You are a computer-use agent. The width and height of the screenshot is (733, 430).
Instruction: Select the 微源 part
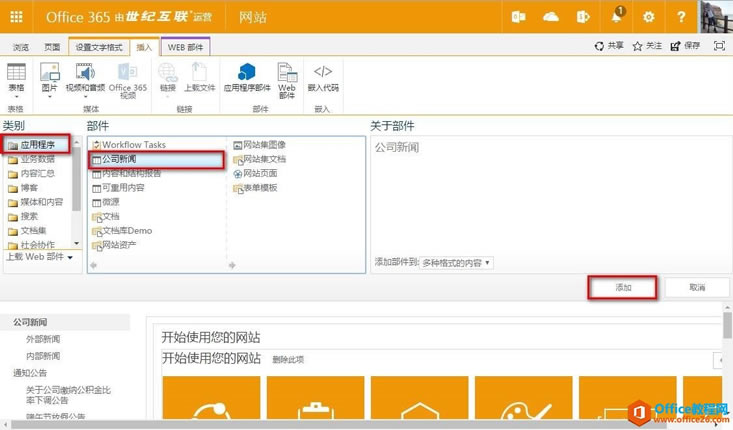106,202
